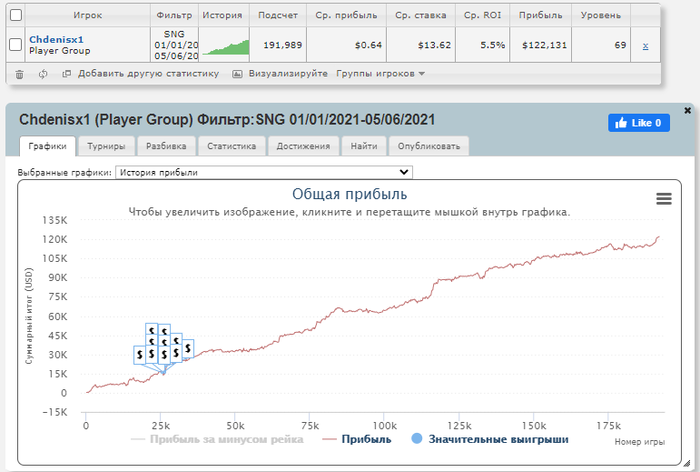Click the Общая прибыль chart title
Viewport: 700px width, 472px height.
[350, 194]
